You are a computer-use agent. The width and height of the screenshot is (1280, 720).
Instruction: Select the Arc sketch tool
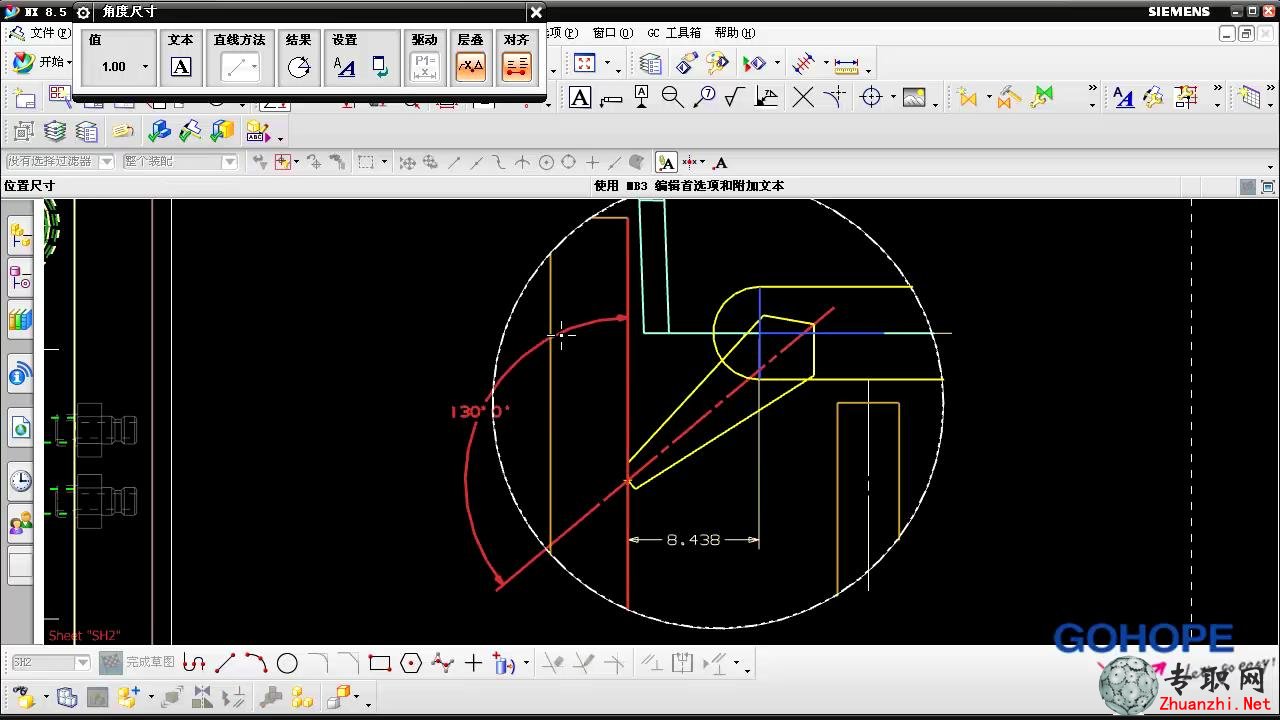(256, 663)
